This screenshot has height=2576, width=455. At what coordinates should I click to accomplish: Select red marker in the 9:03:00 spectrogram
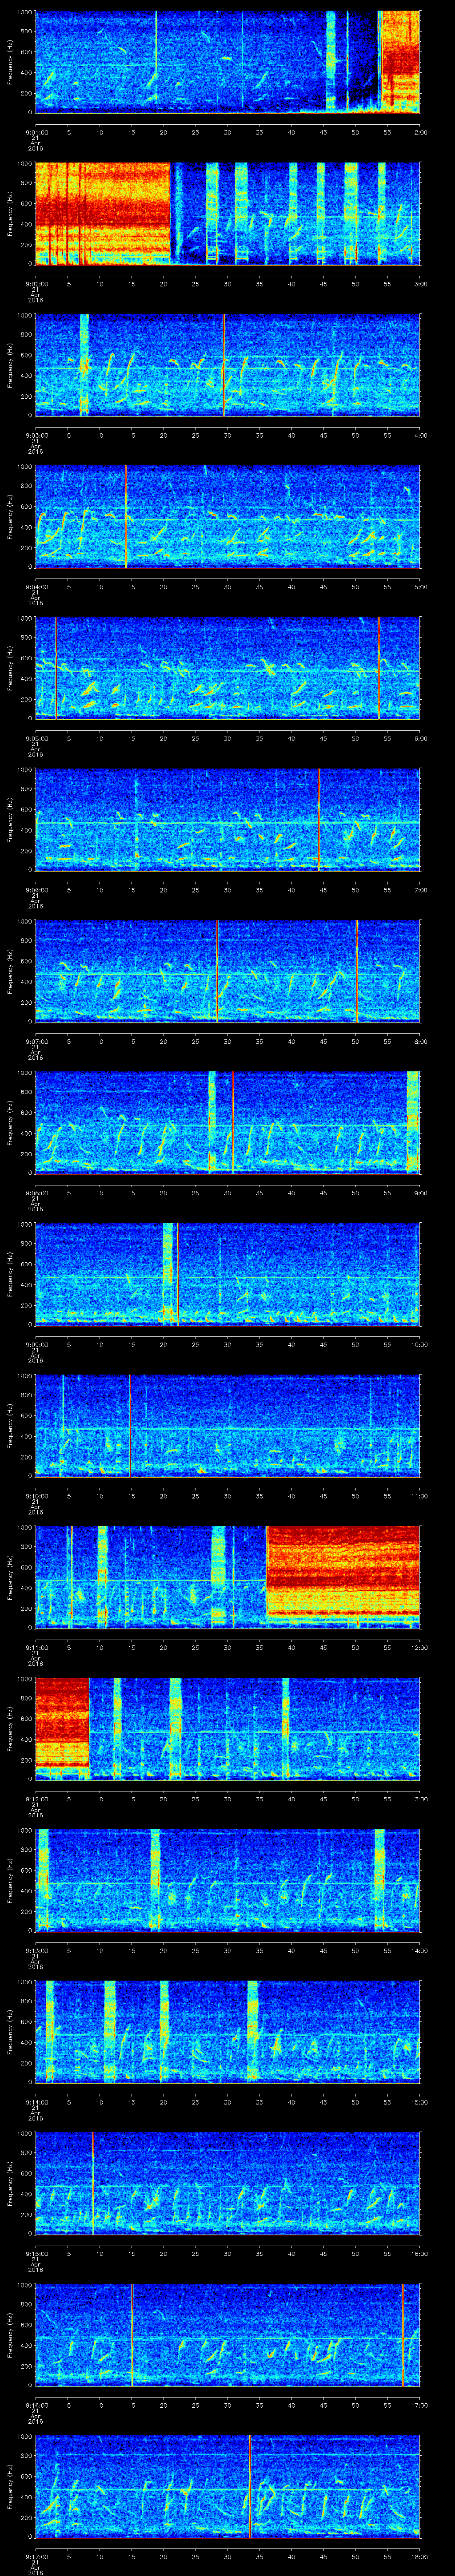(224, 364)
